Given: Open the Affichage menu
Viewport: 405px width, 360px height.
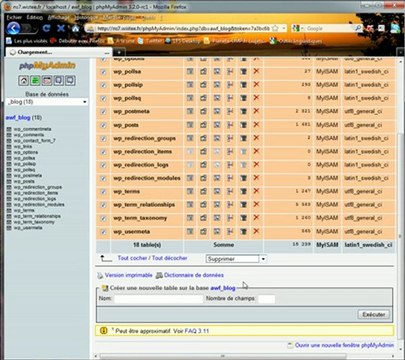Looking at the screenshot, I should [59, 17].
